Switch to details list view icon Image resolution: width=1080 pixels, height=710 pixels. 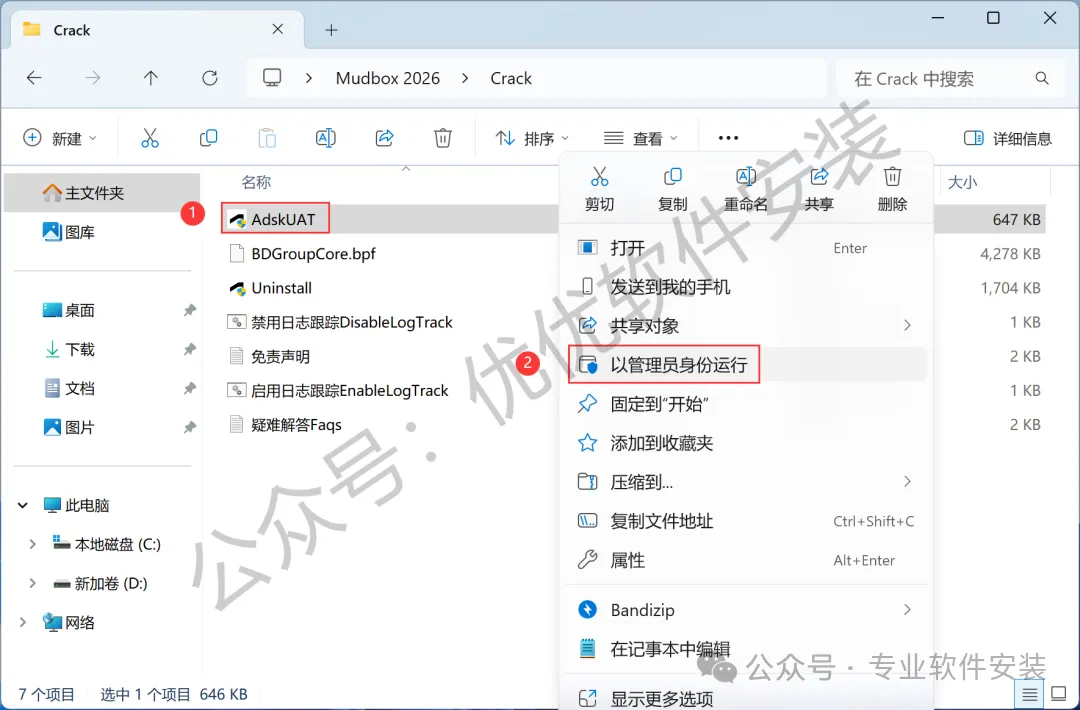[x=1029, y=694]
